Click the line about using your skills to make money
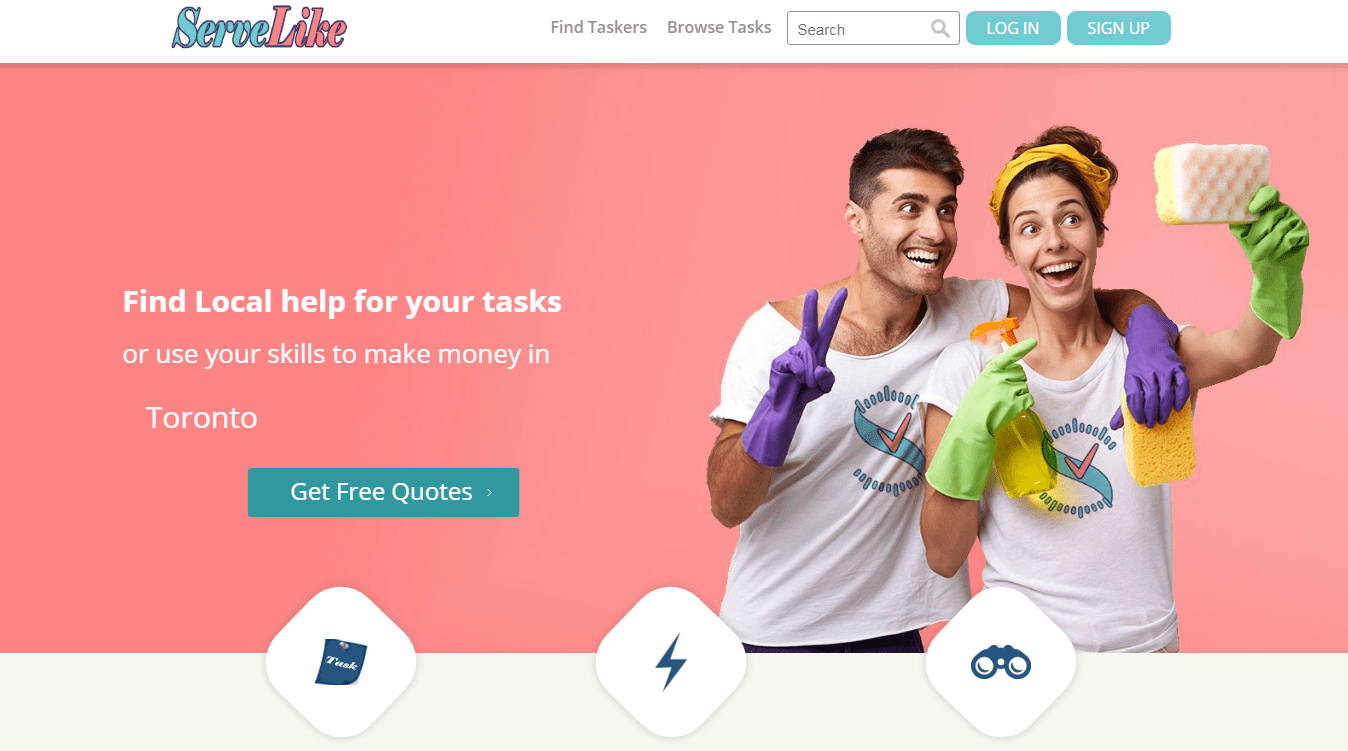Viewport: 1348px width, 751px height. click(336, 354)
